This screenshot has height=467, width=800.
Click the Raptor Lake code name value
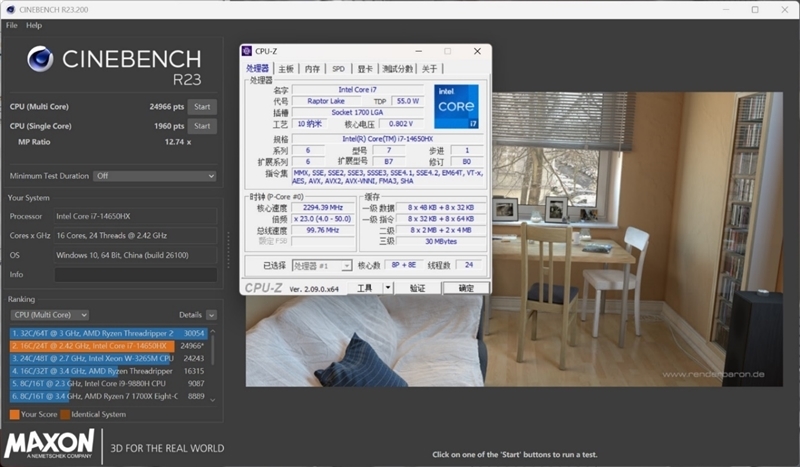(x=326, y=101)
